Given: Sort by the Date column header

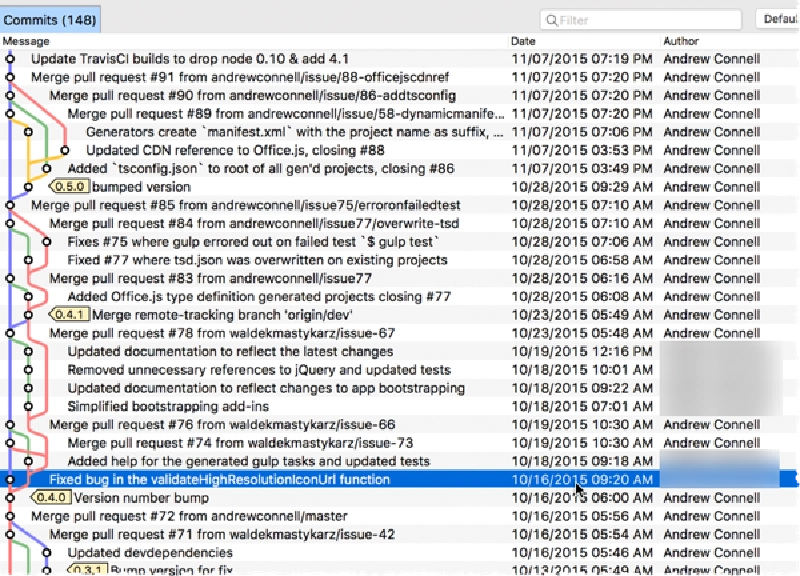Looking at the screenshot, I should pos(523,41).
